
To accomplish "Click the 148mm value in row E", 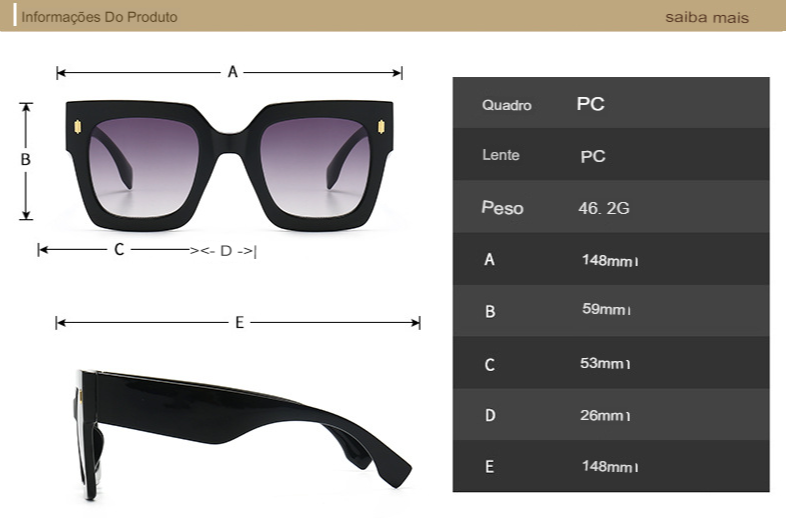I will click(x=608, y=467).
